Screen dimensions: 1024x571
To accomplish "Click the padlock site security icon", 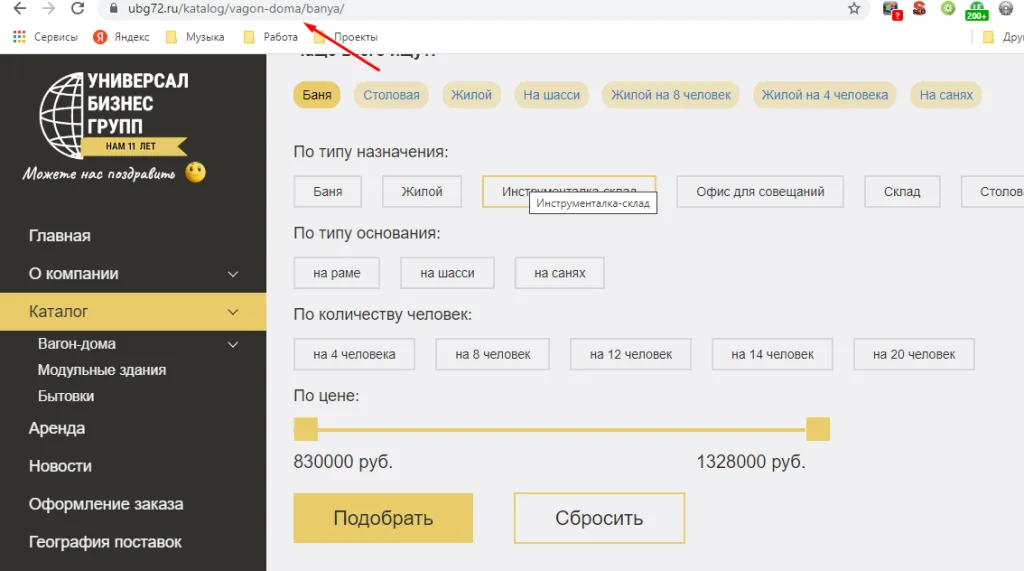I will 114,8.
